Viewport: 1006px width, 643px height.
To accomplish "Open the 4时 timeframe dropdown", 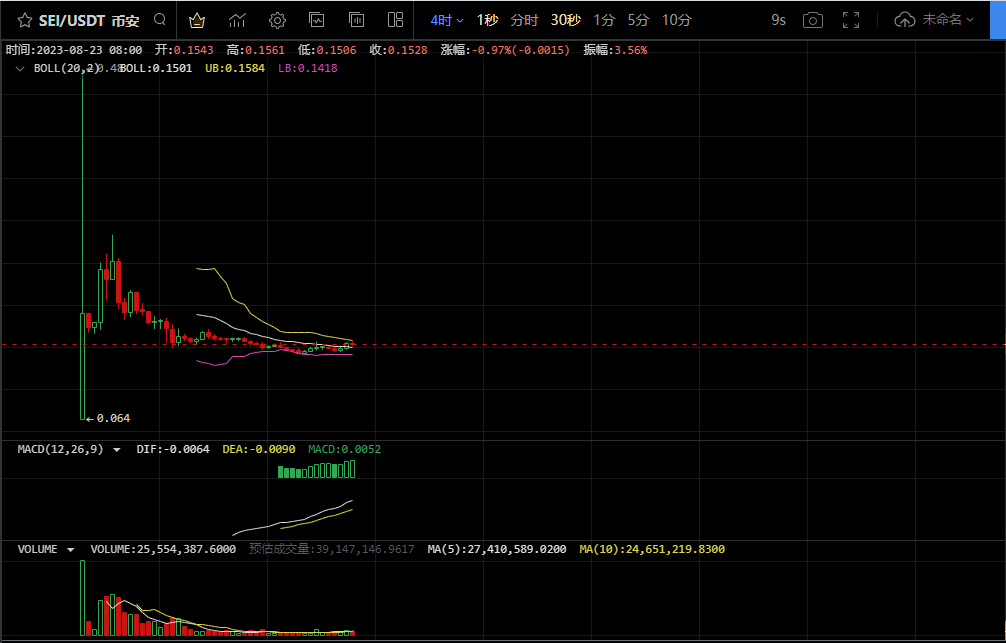I will (447, 21).
